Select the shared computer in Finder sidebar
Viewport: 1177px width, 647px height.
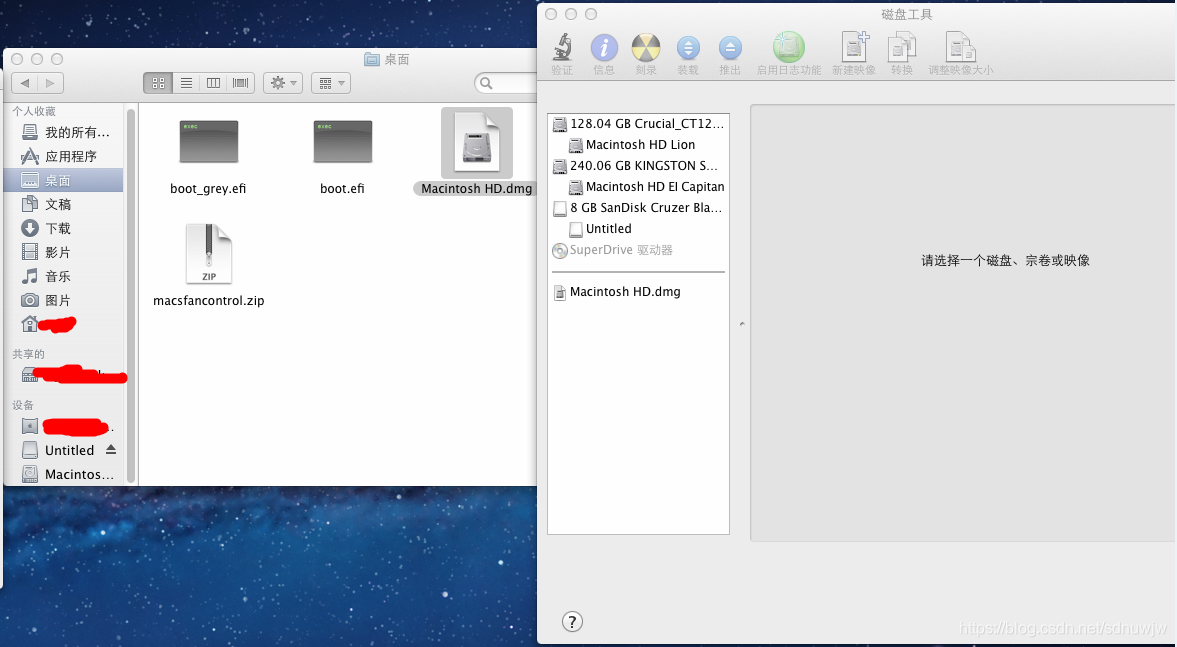tap(65, 375)
